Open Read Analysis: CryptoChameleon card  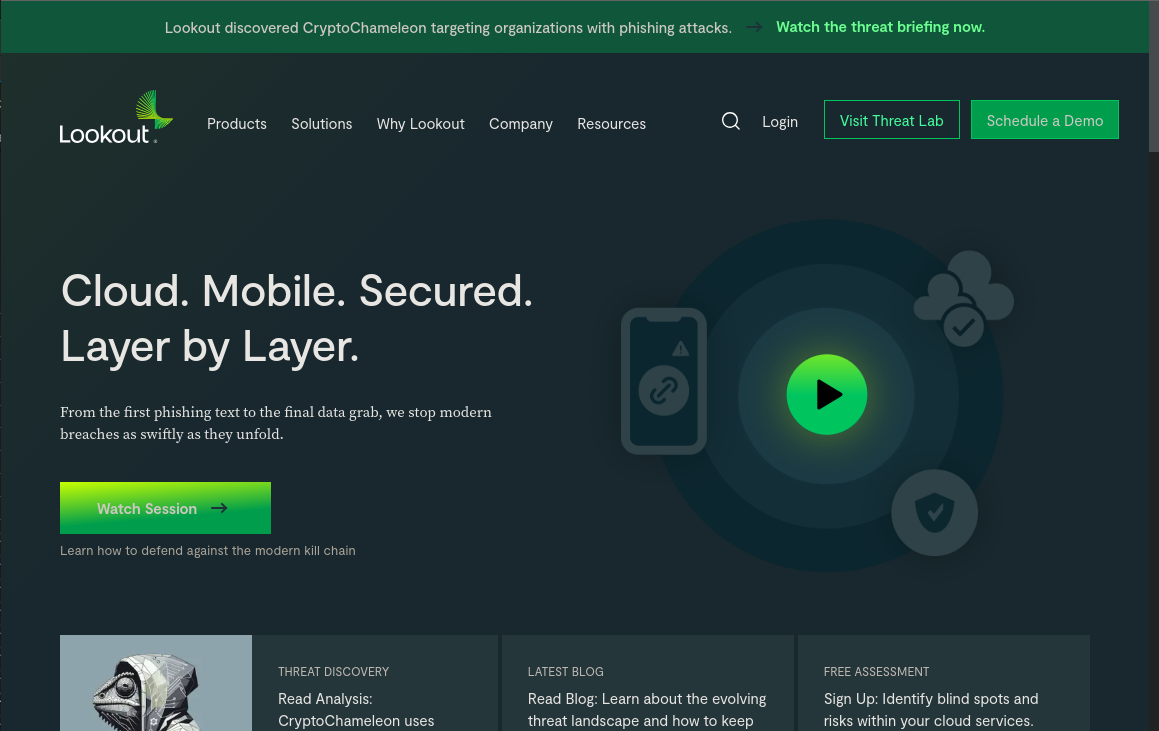coord(375,683)
